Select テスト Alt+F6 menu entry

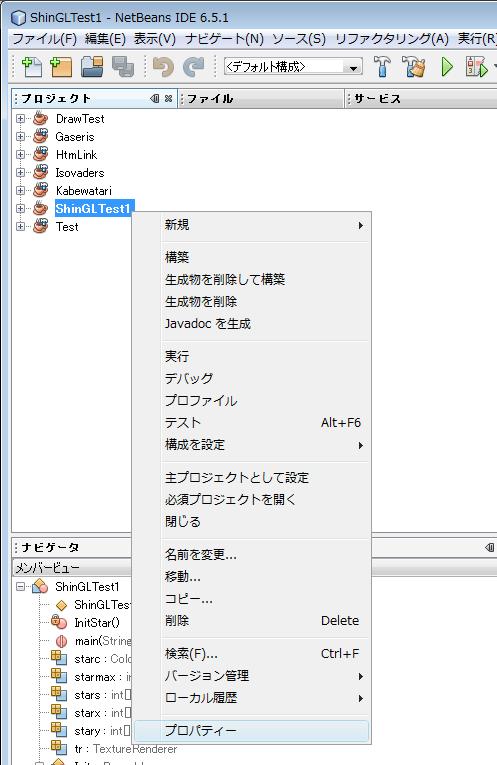click(252, 423)
